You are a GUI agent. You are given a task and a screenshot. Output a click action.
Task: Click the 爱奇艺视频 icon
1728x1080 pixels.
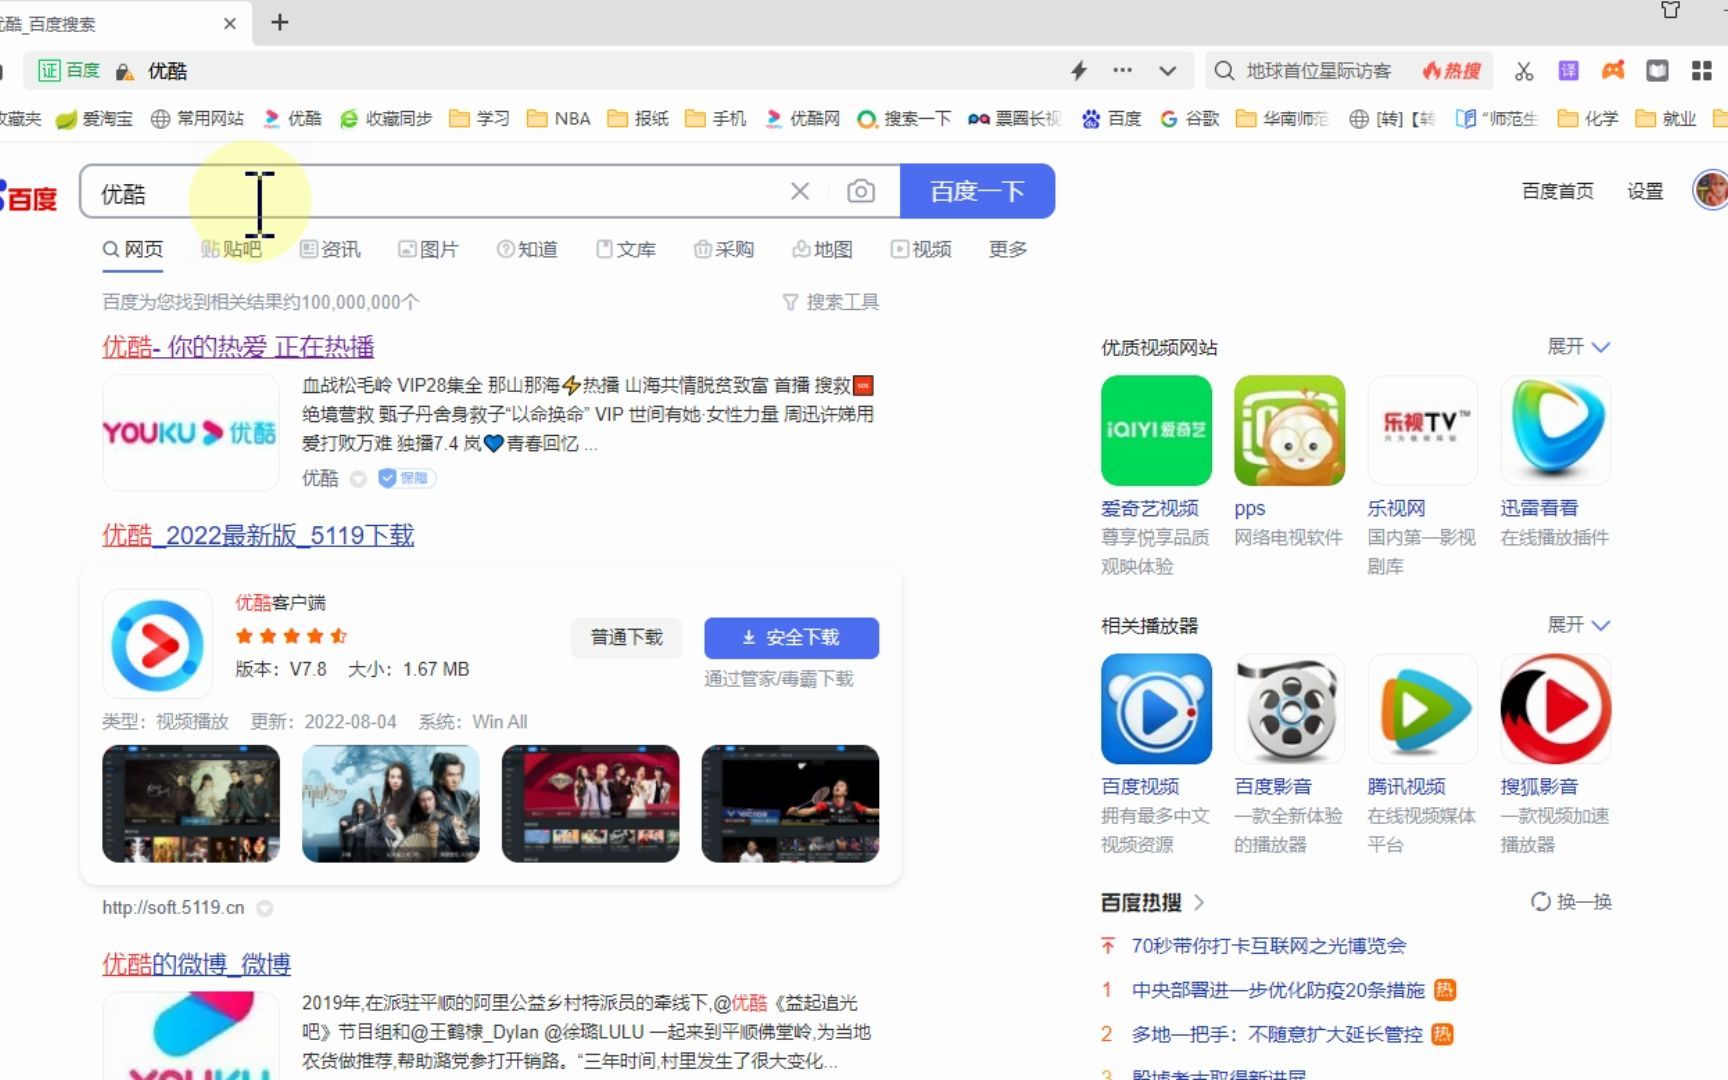tap(1156, 431)
